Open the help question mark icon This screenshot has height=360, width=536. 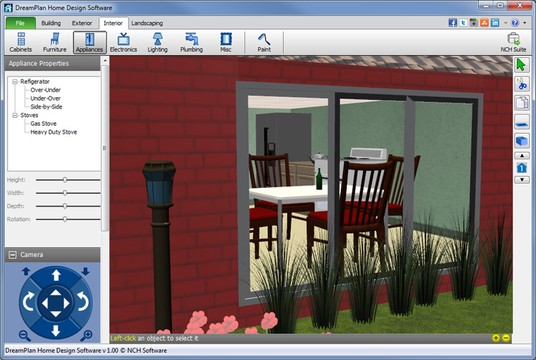(515, 23)
